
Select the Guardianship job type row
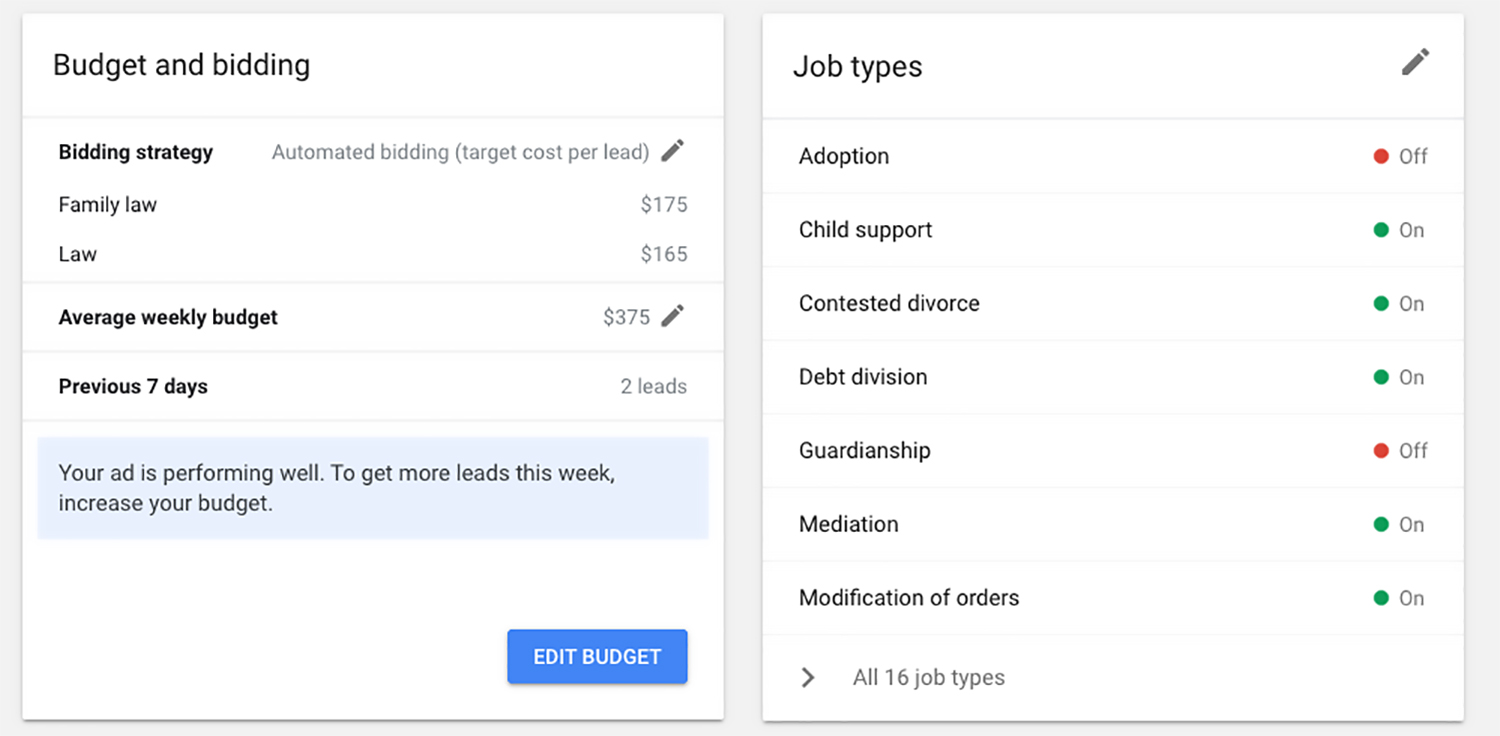[864, 451]
